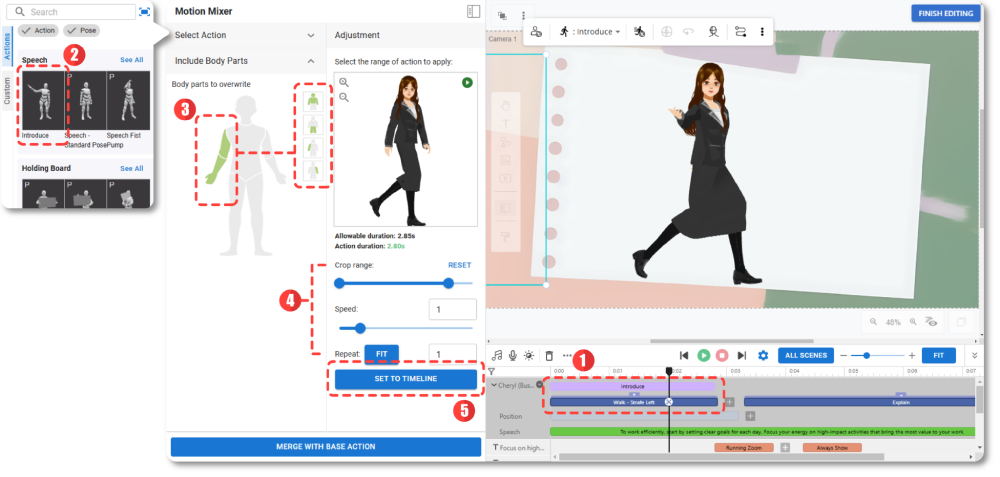
Task: Zoom in on the action preview
Action: [344, 82]
